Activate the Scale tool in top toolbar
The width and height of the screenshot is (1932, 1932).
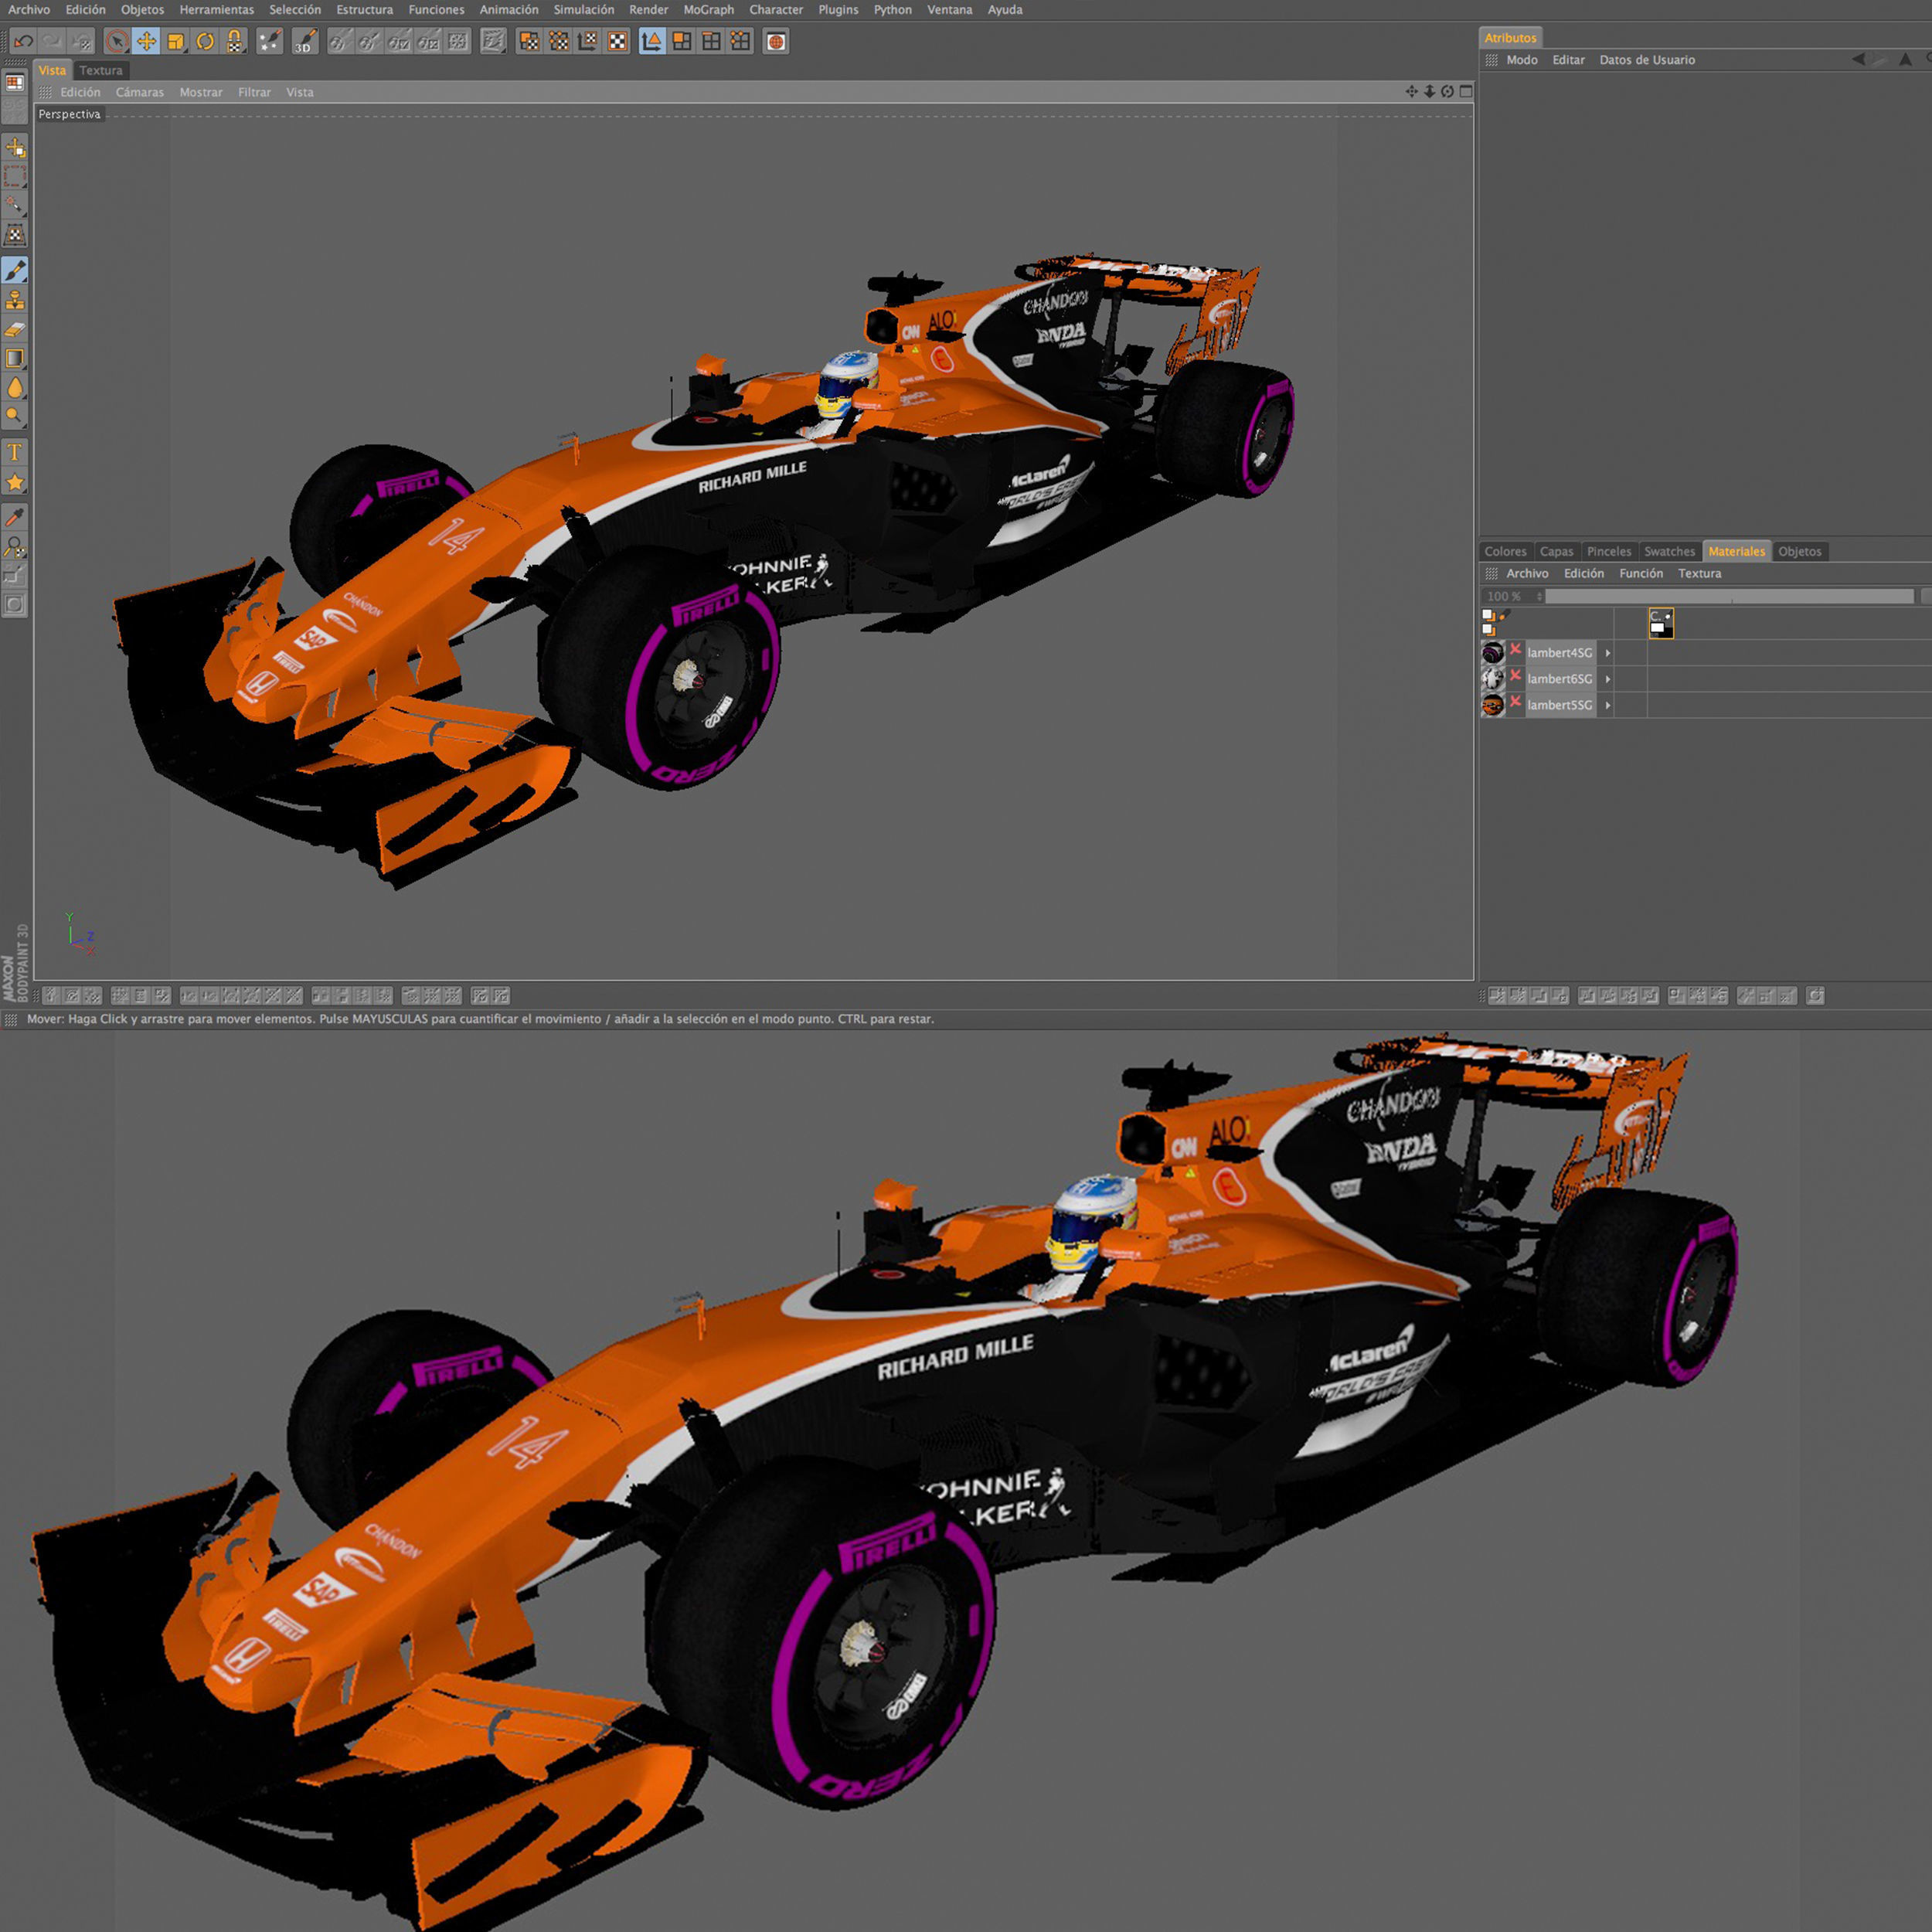(176, 42)
